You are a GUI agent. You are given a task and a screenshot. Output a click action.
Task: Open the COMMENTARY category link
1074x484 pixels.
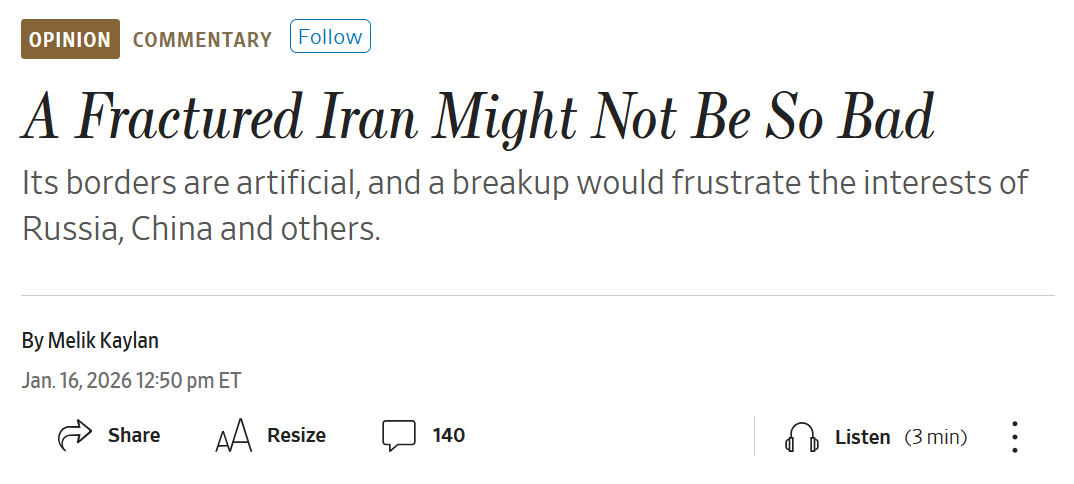coord(202,40)
